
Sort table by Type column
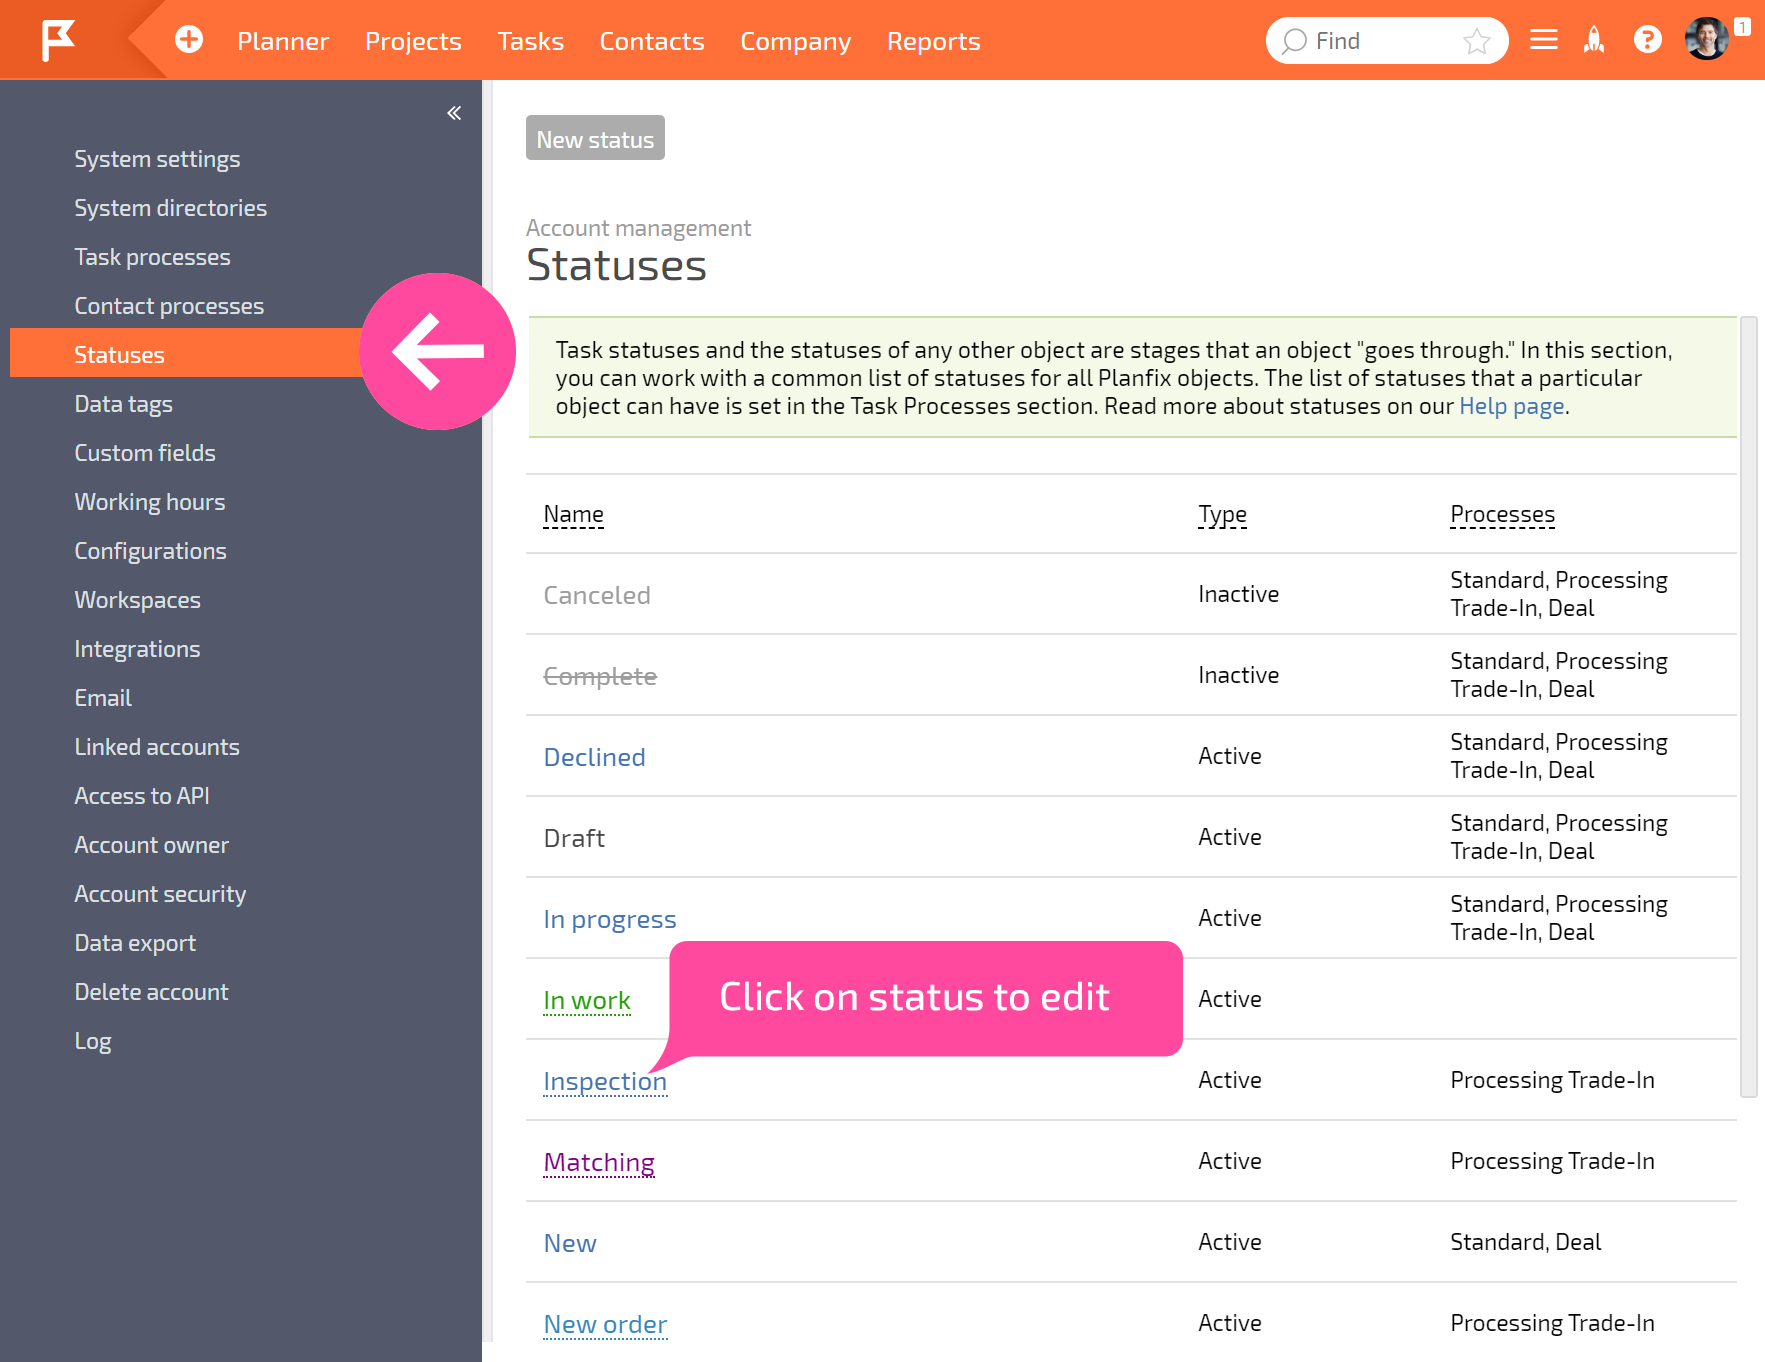(1222, 514)
